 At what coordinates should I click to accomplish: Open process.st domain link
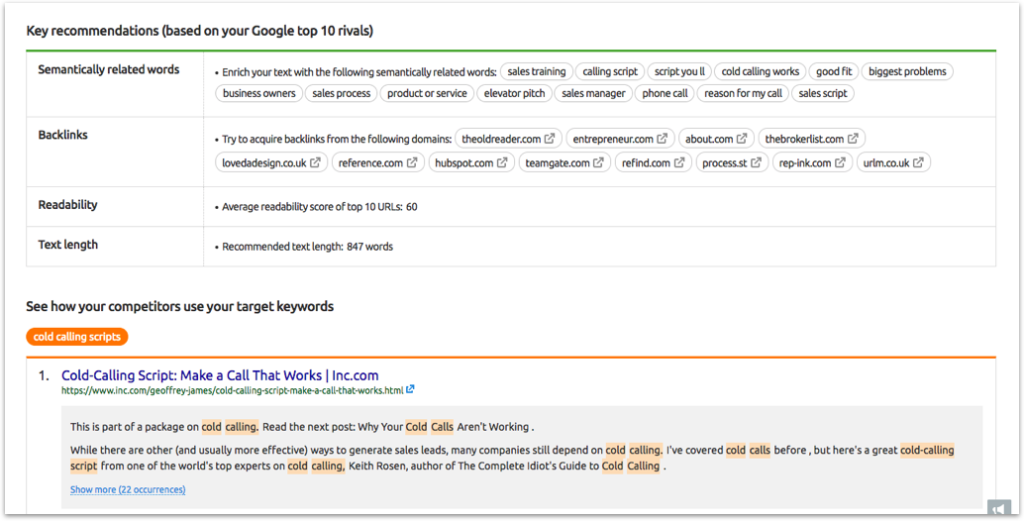coord(724,163)
